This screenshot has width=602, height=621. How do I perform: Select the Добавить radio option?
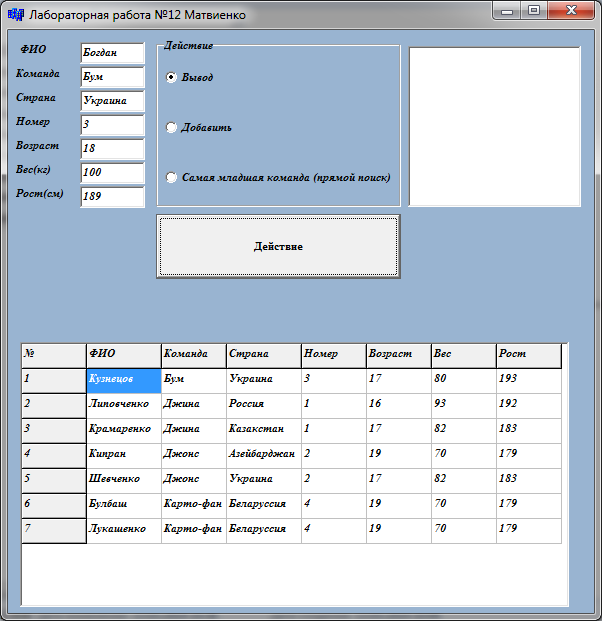[171, 127]
